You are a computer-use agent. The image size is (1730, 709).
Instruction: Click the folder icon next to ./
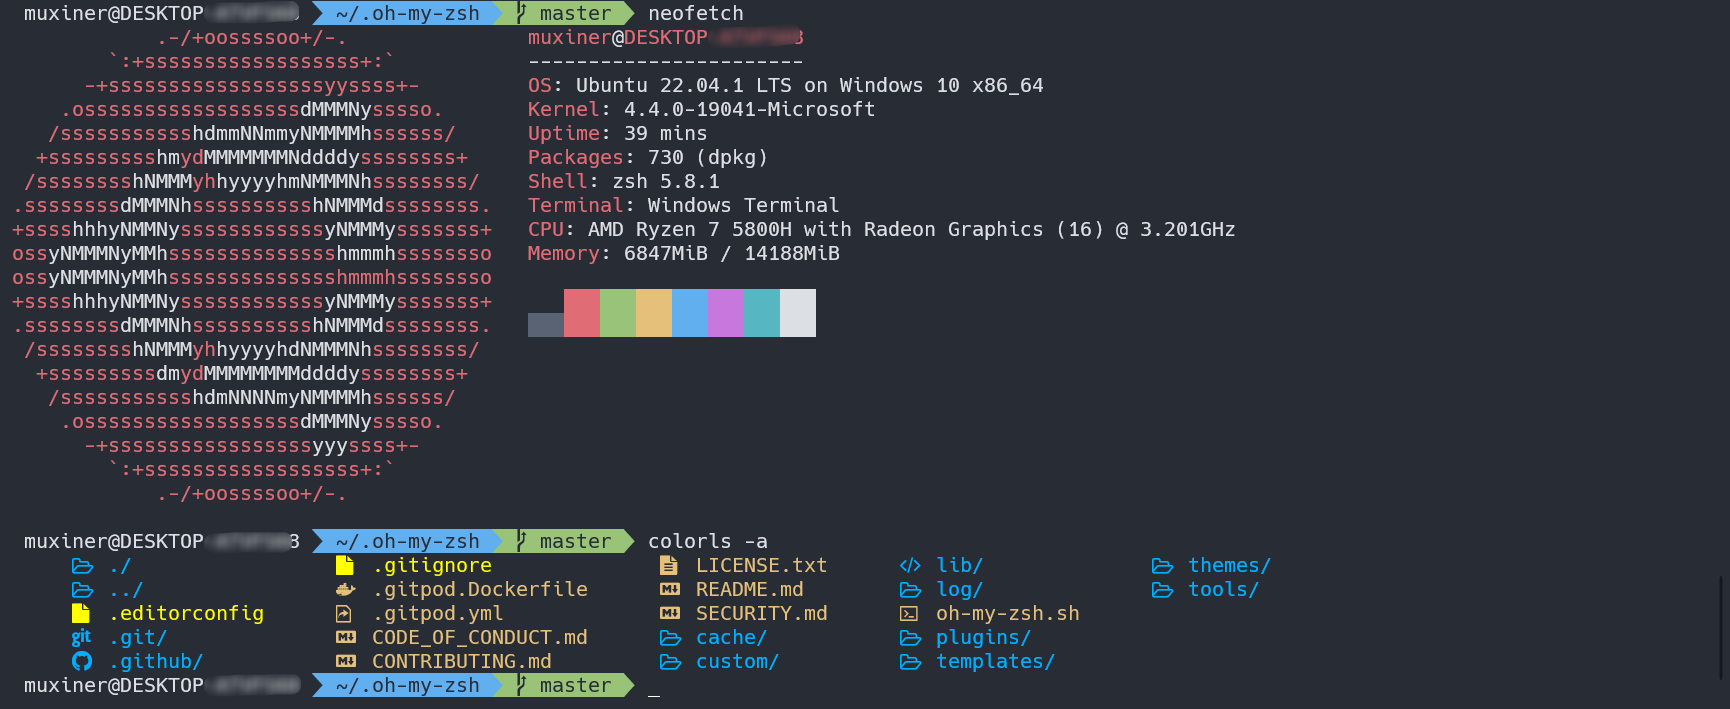click(82, 566)
